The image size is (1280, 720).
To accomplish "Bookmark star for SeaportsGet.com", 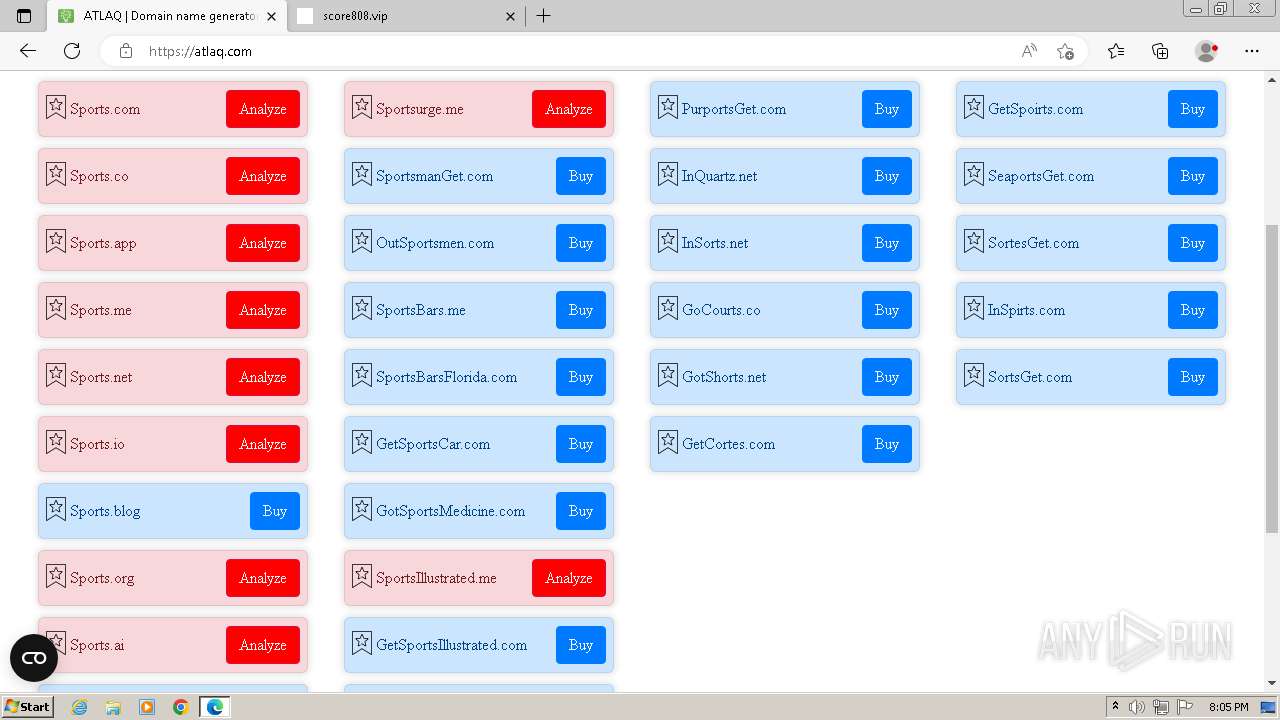I will [974, 174].
